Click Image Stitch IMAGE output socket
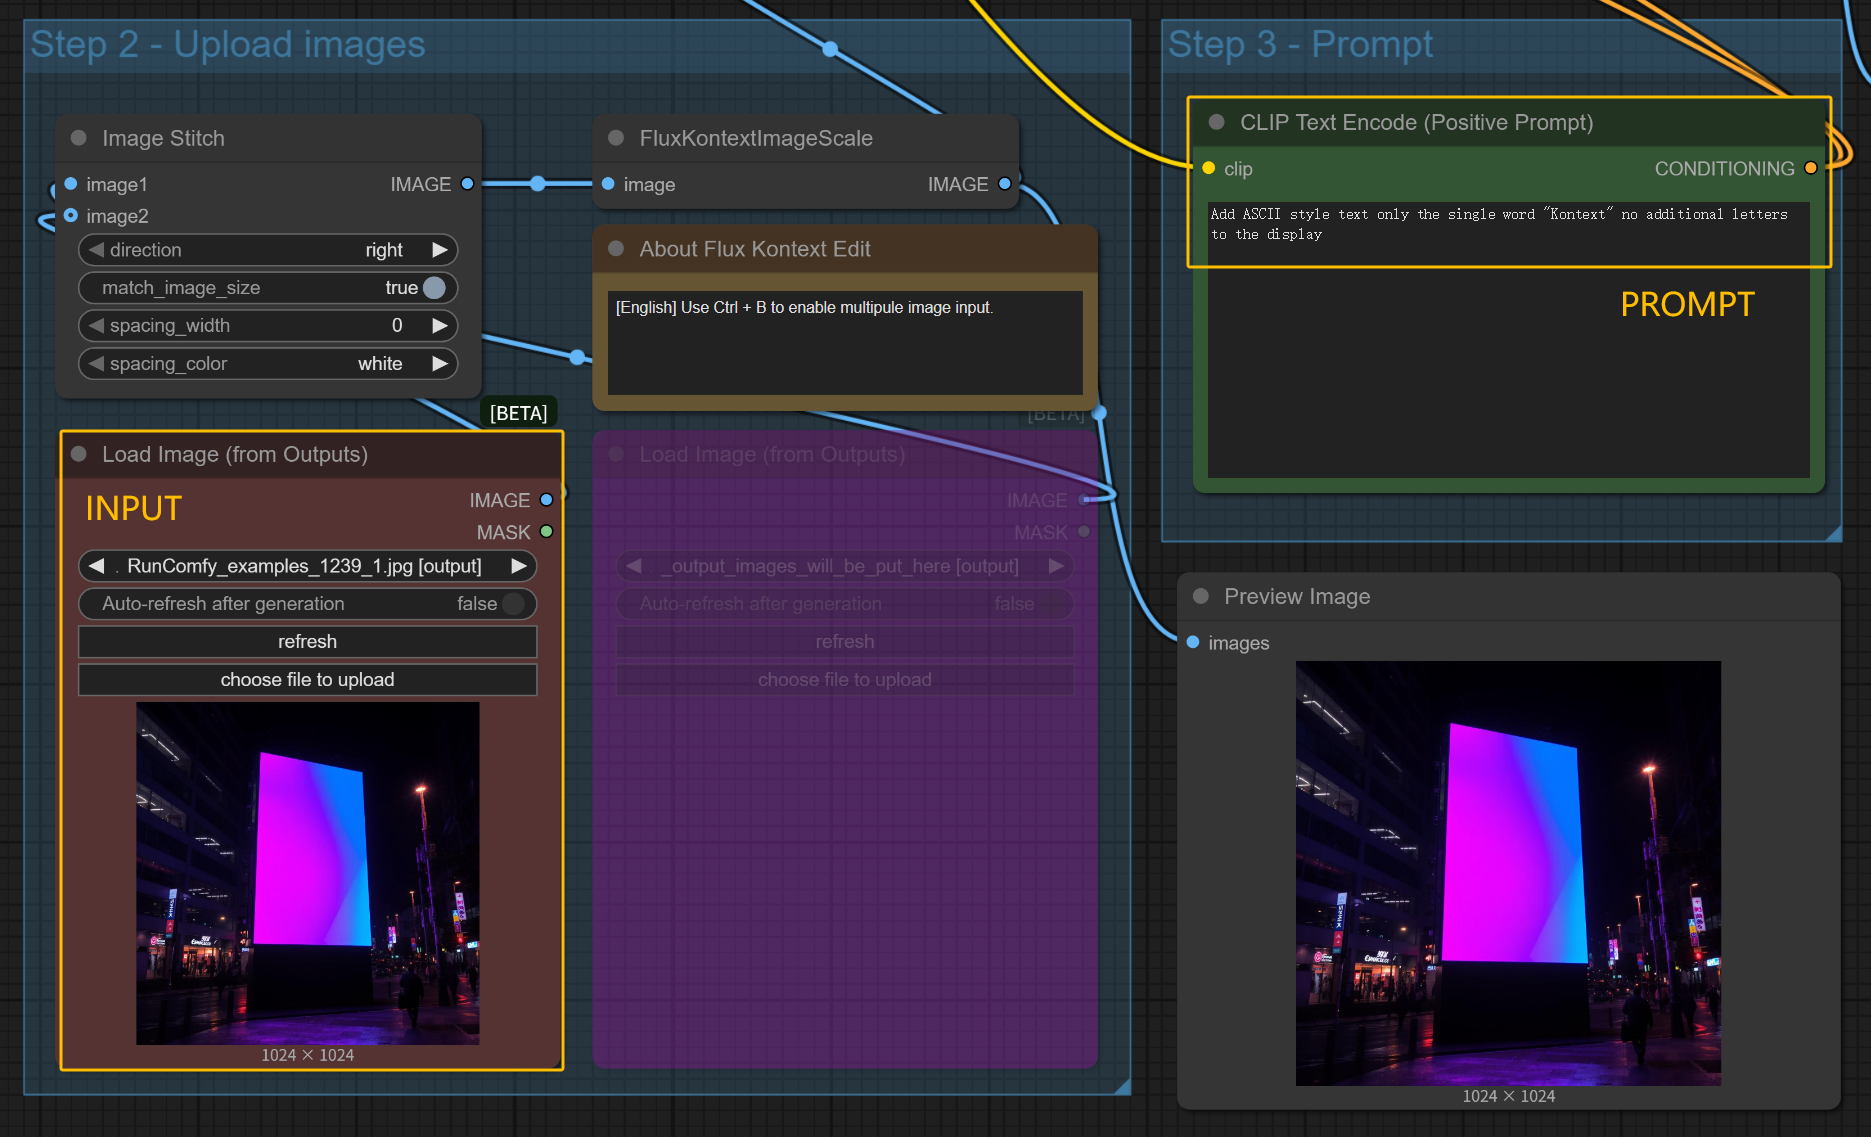Screen dimensions: 1871x1137 (467, 184)
